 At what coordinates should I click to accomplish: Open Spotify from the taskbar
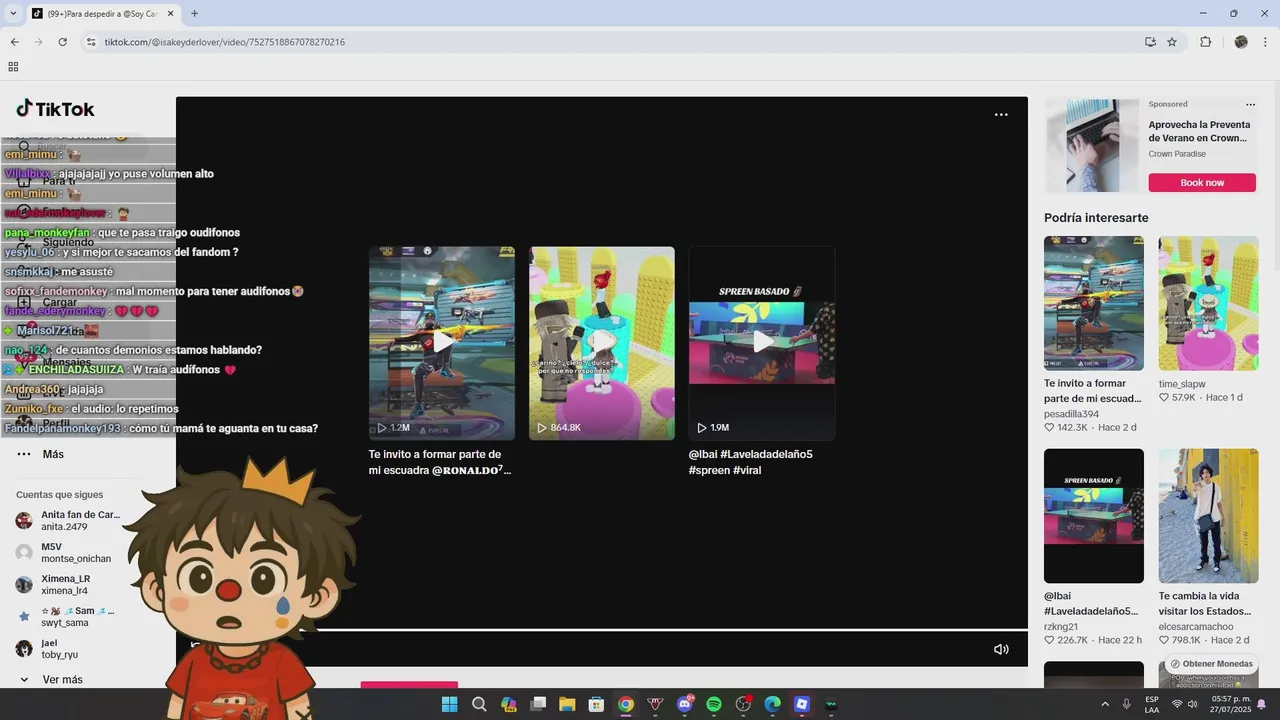point(714,704)
